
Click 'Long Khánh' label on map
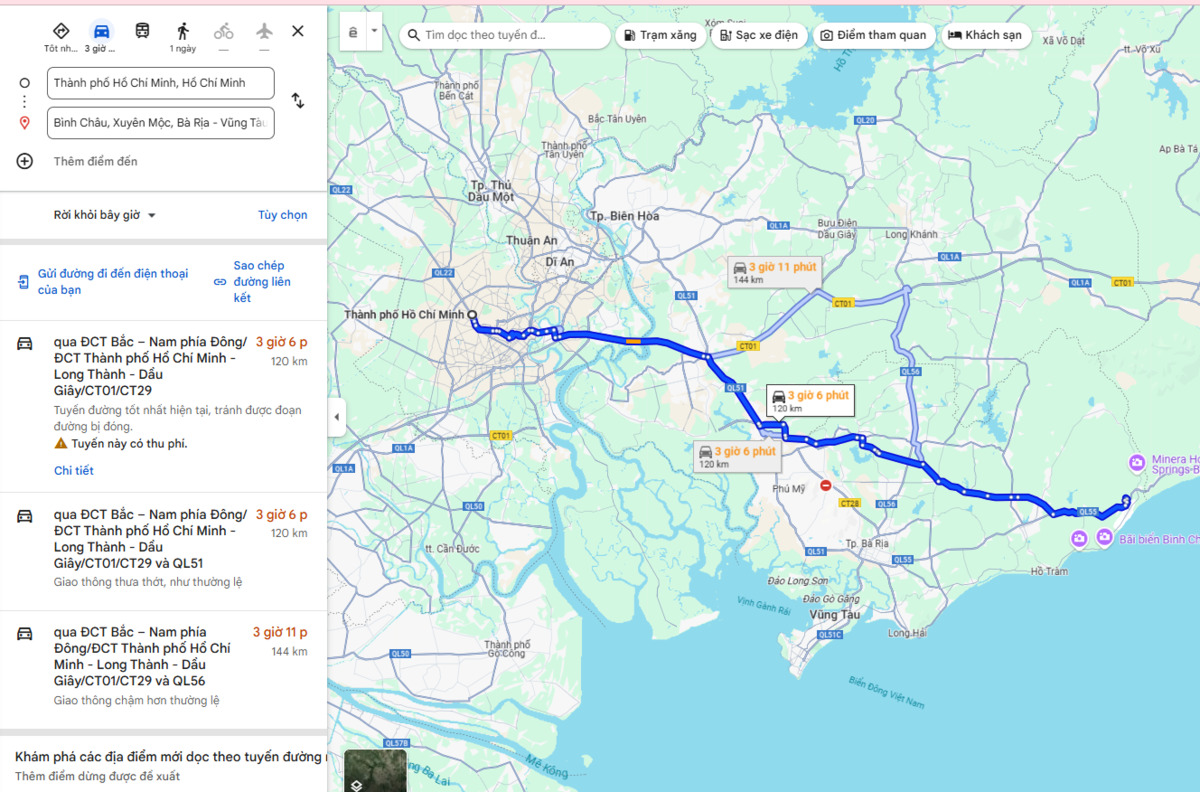click(x=911, y=235)
